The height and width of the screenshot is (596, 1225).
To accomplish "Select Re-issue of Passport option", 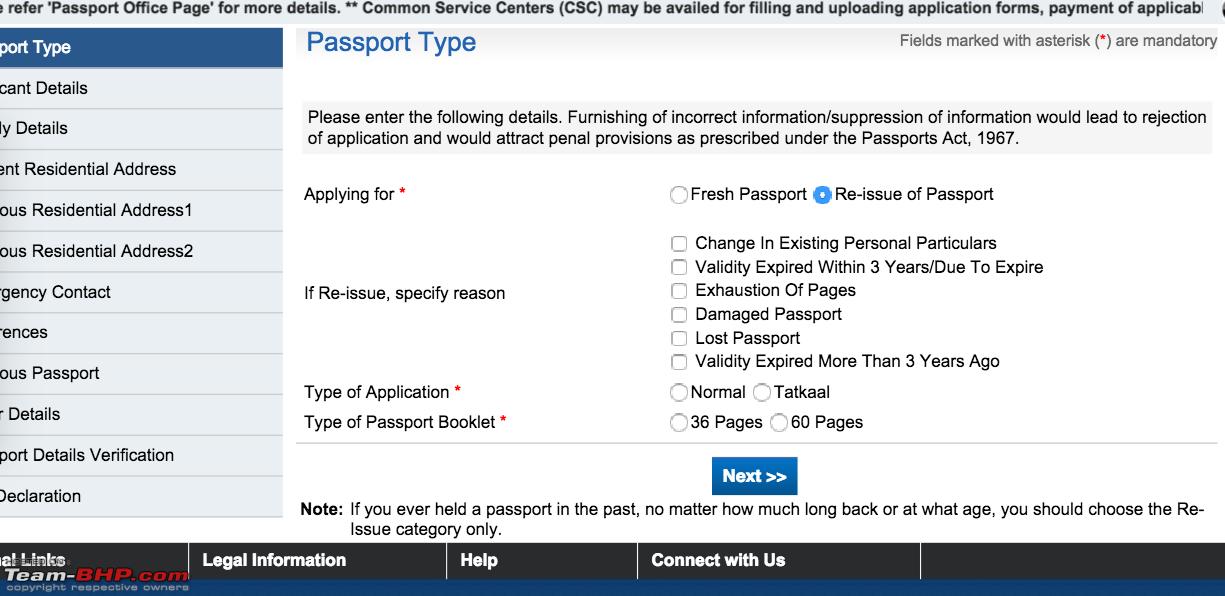I will 822,195.
